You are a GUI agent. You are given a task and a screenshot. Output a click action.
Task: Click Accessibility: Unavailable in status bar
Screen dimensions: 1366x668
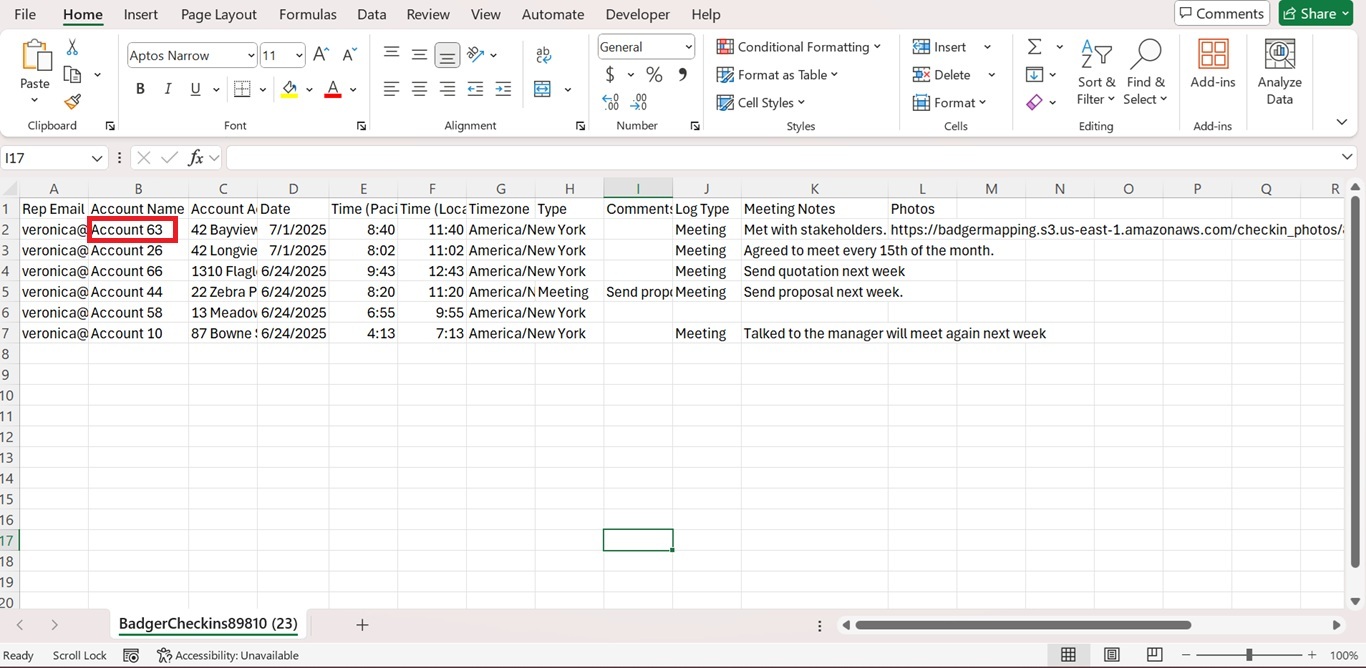point(227,655)
